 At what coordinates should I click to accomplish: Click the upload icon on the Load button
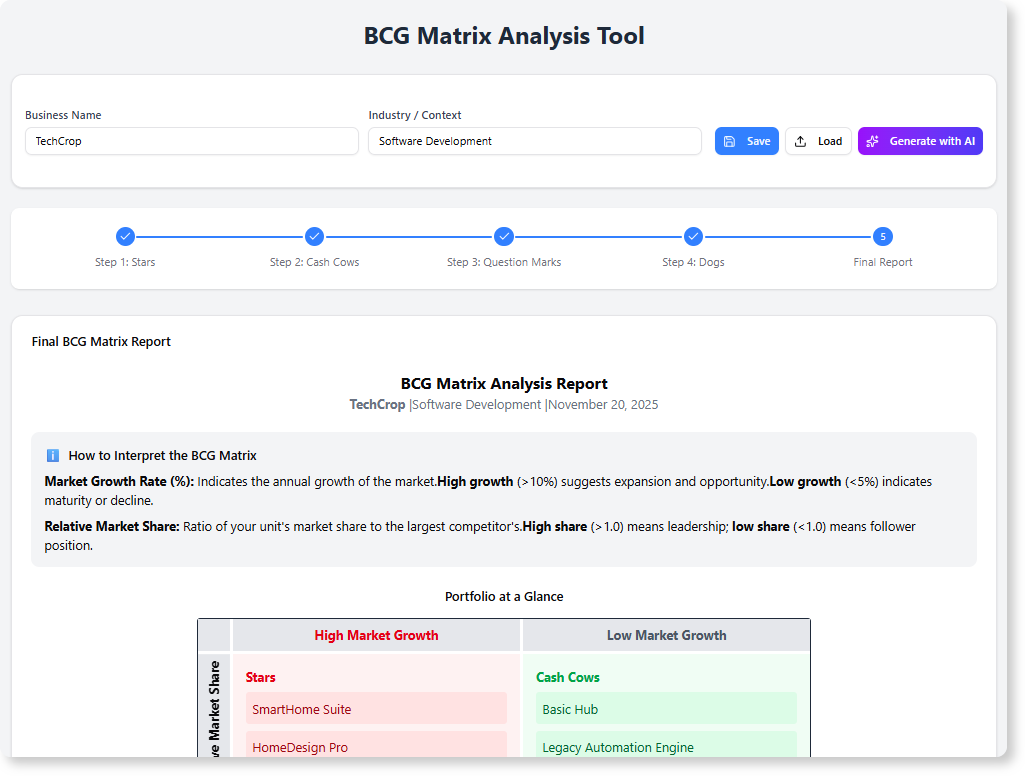[x=798, y=141]
